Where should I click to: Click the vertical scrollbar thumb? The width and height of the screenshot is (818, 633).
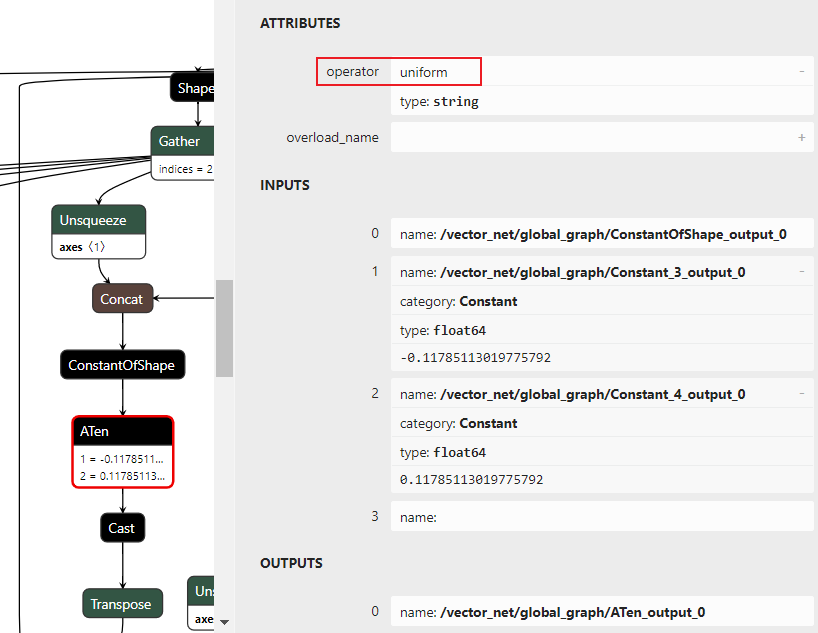pos(224,328)
